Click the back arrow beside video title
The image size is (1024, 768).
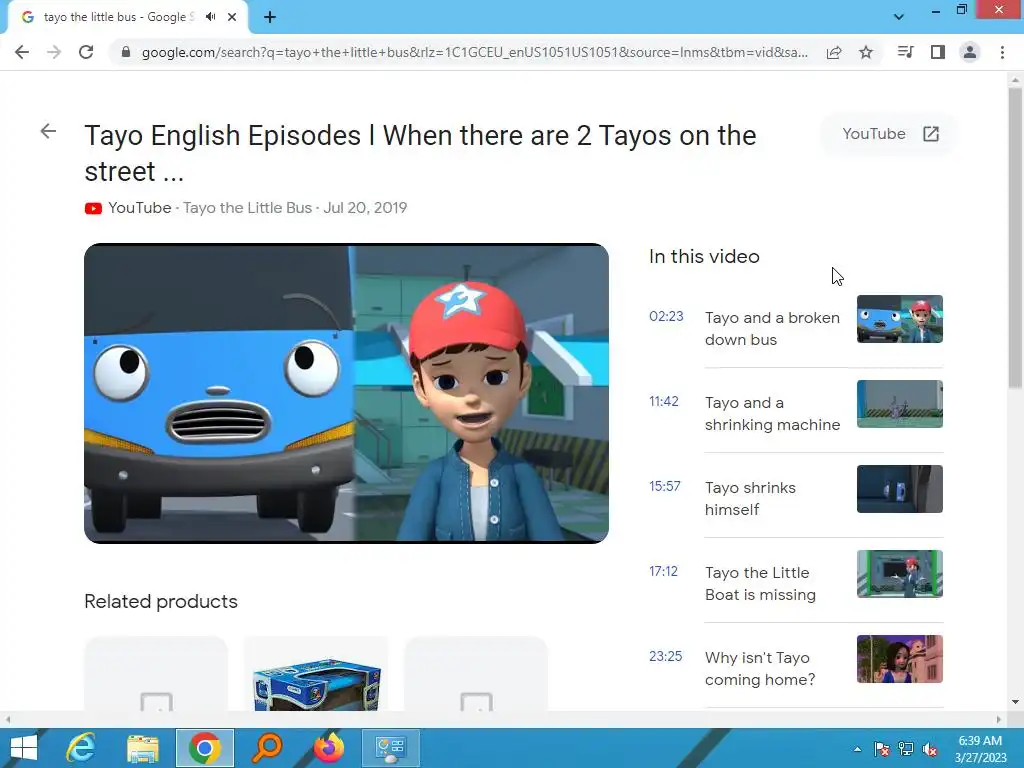point(48,131)
